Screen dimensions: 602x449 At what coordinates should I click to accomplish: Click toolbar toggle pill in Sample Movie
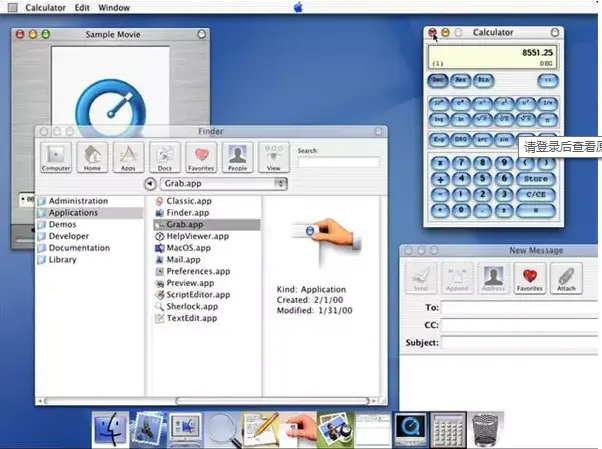201,34
